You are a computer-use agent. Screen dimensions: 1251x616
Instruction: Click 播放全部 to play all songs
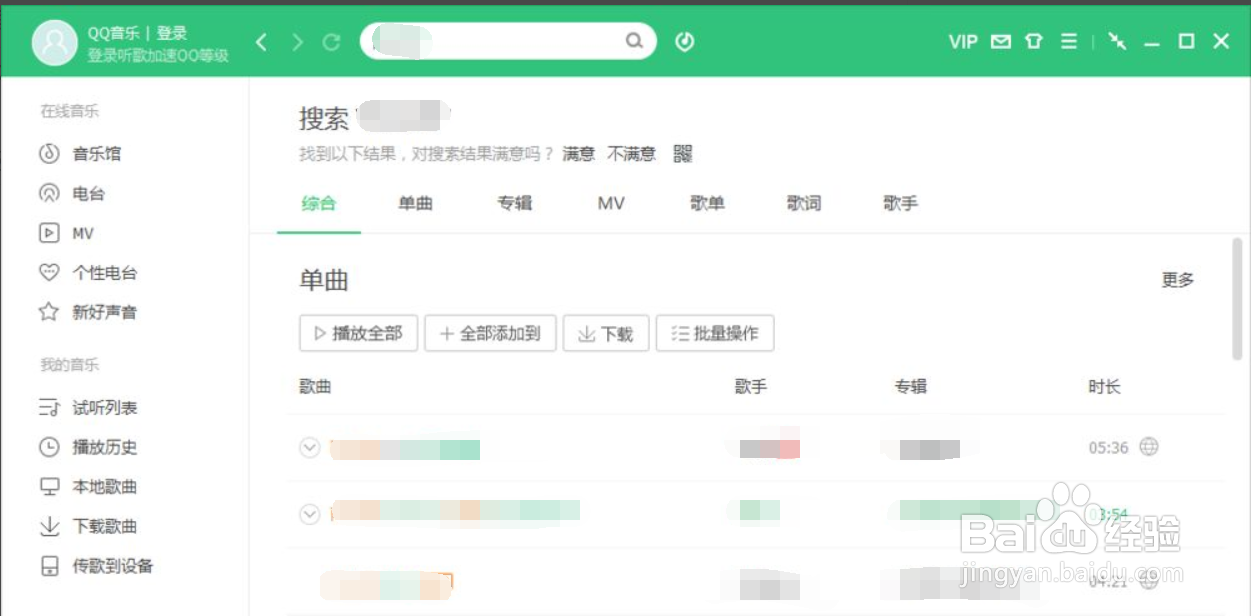(x=358, y=333)
